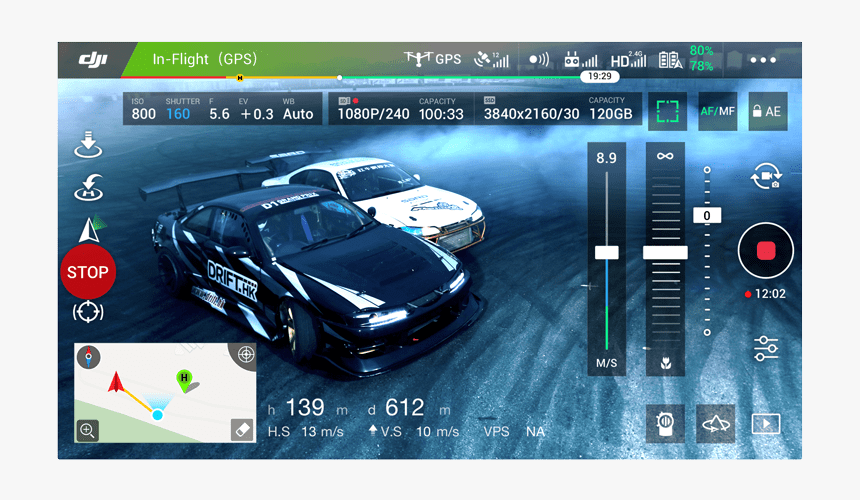Image resolution: width=860 pixels, height=500 pixels.
Task: Tap the green home point marker
Action: point(184,380)
